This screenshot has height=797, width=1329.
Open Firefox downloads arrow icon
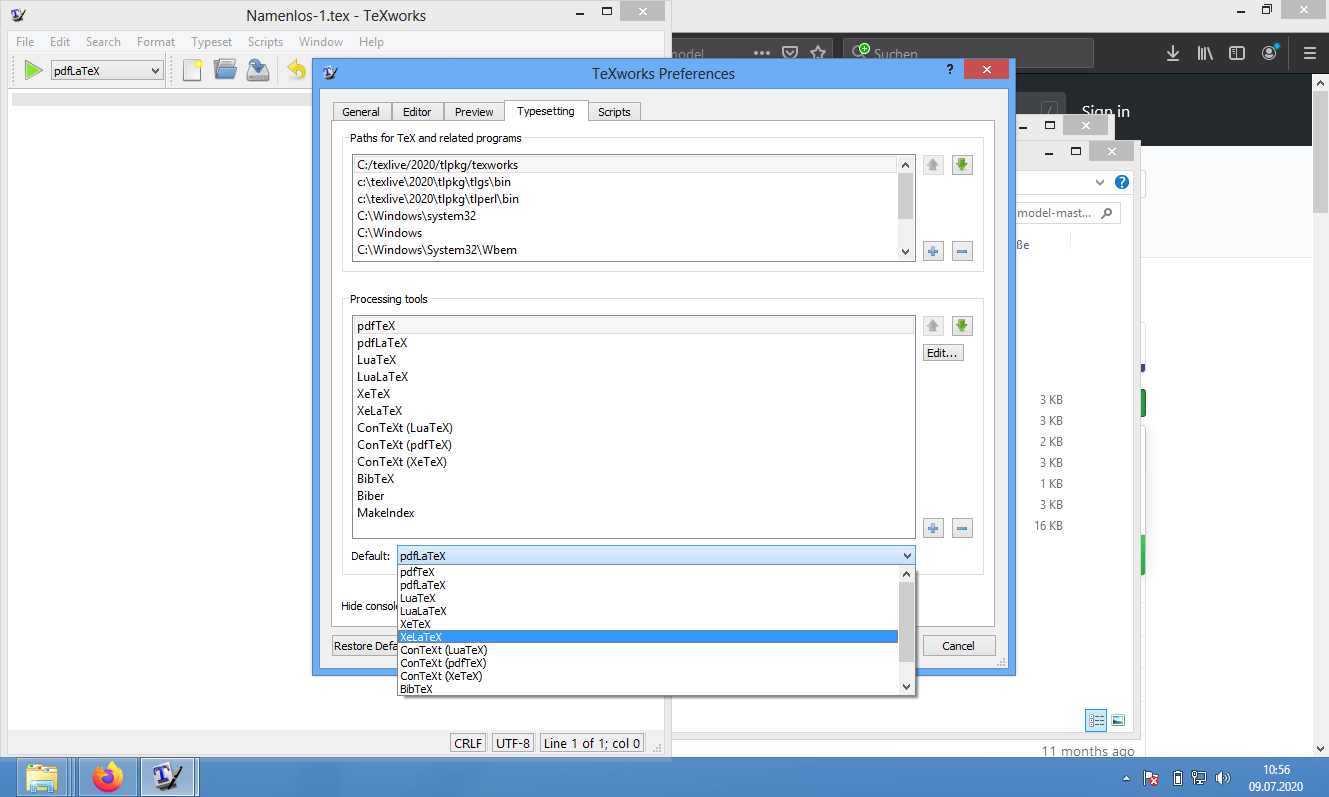[x=1173, y=53]
